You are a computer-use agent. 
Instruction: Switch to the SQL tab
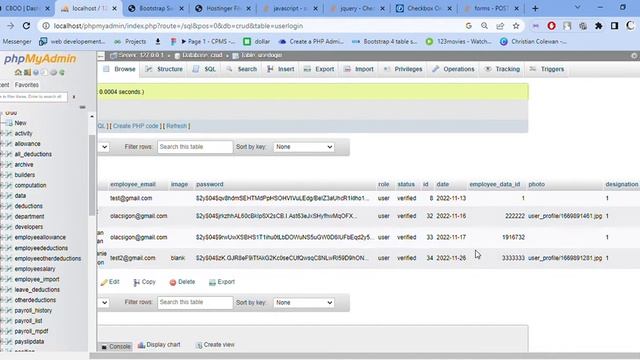pos(204,69)
